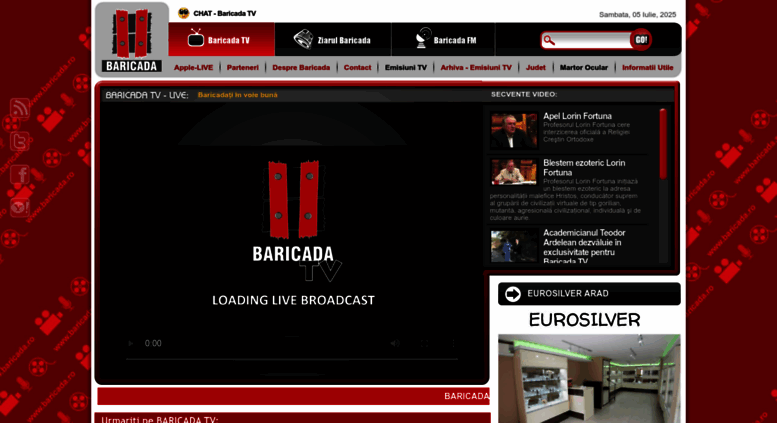This screenshot has width=777, height=423.
Task: Click the Baricada logo in header
Action: coord(132,41)
